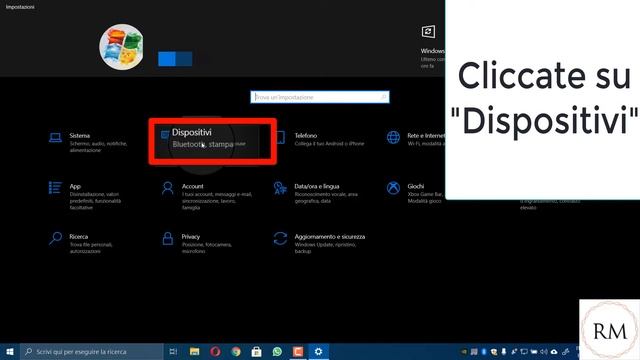Image resolution: width=640 pixels, height=360 pixels.
Task: Open Data/ora e lingua settings
Action: click(x=316, y=193)
